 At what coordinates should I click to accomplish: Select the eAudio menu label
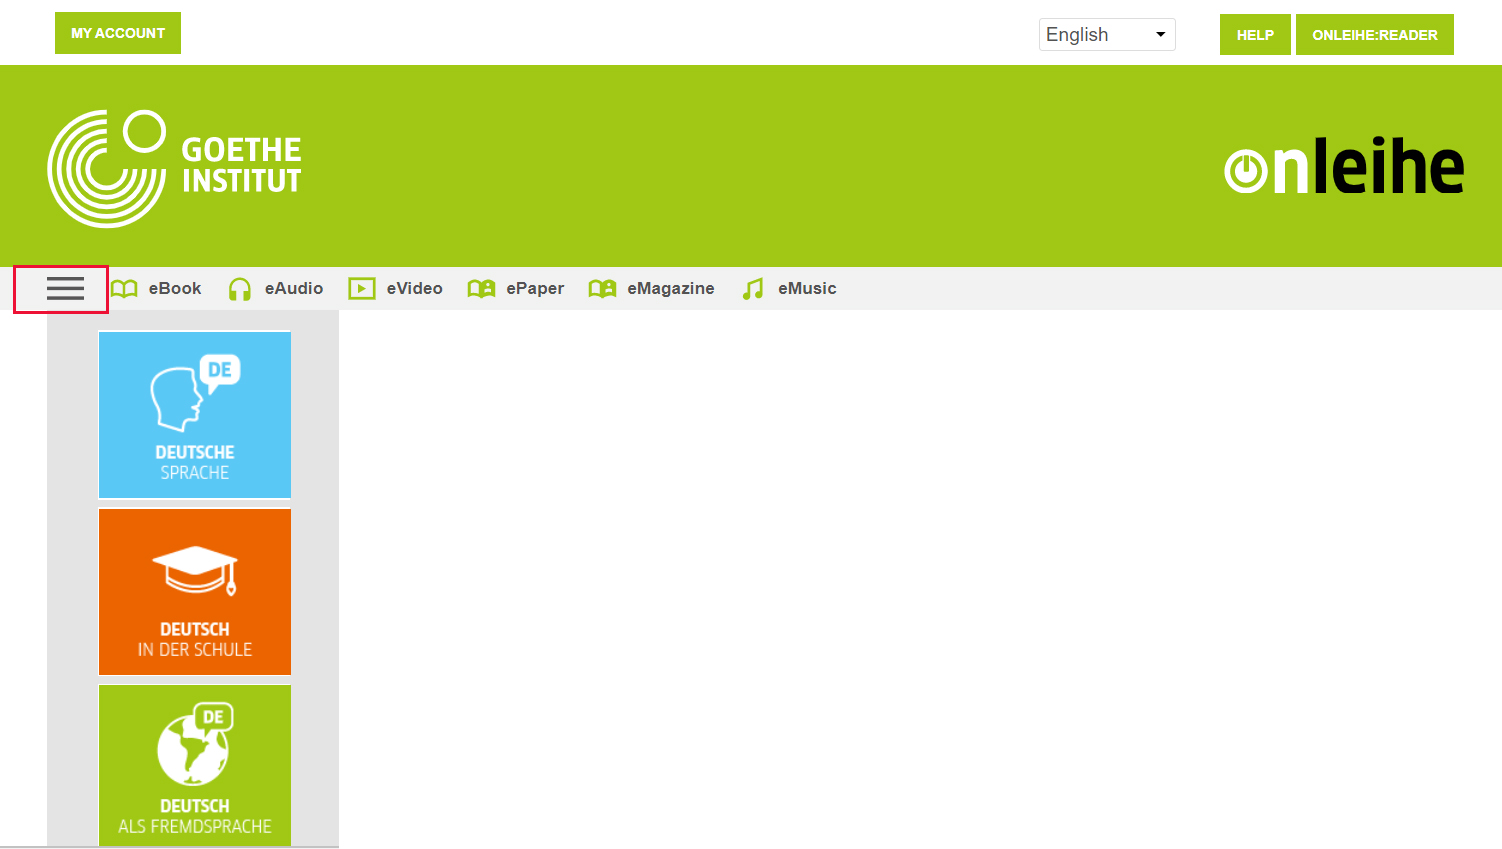(x=294, y=288)
